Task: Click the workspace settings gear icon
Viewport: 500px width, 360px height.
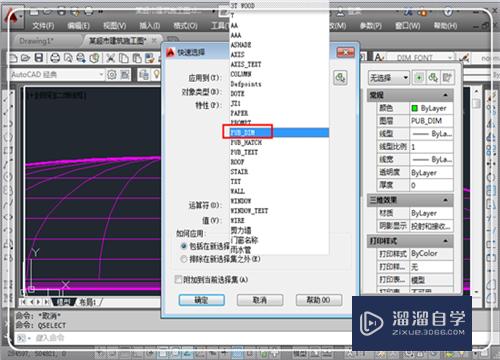Action: tap(112, 75)
